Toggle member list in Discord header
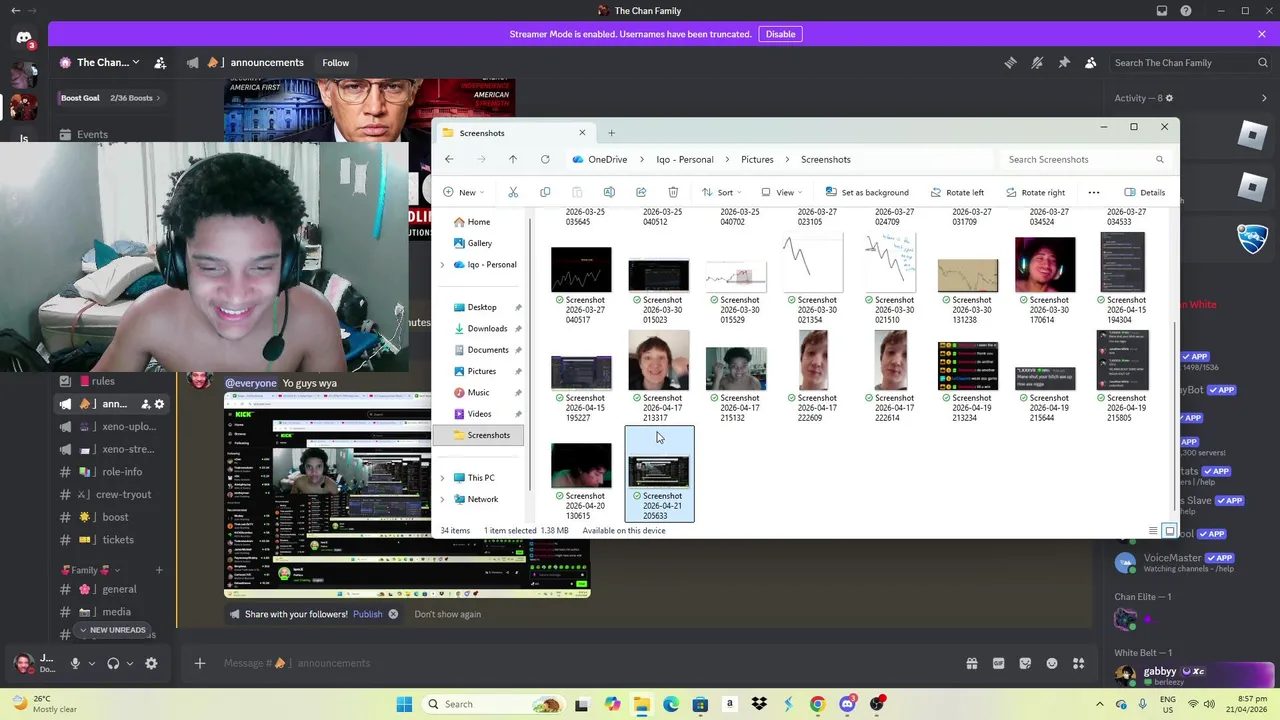 coord(1091,62)
